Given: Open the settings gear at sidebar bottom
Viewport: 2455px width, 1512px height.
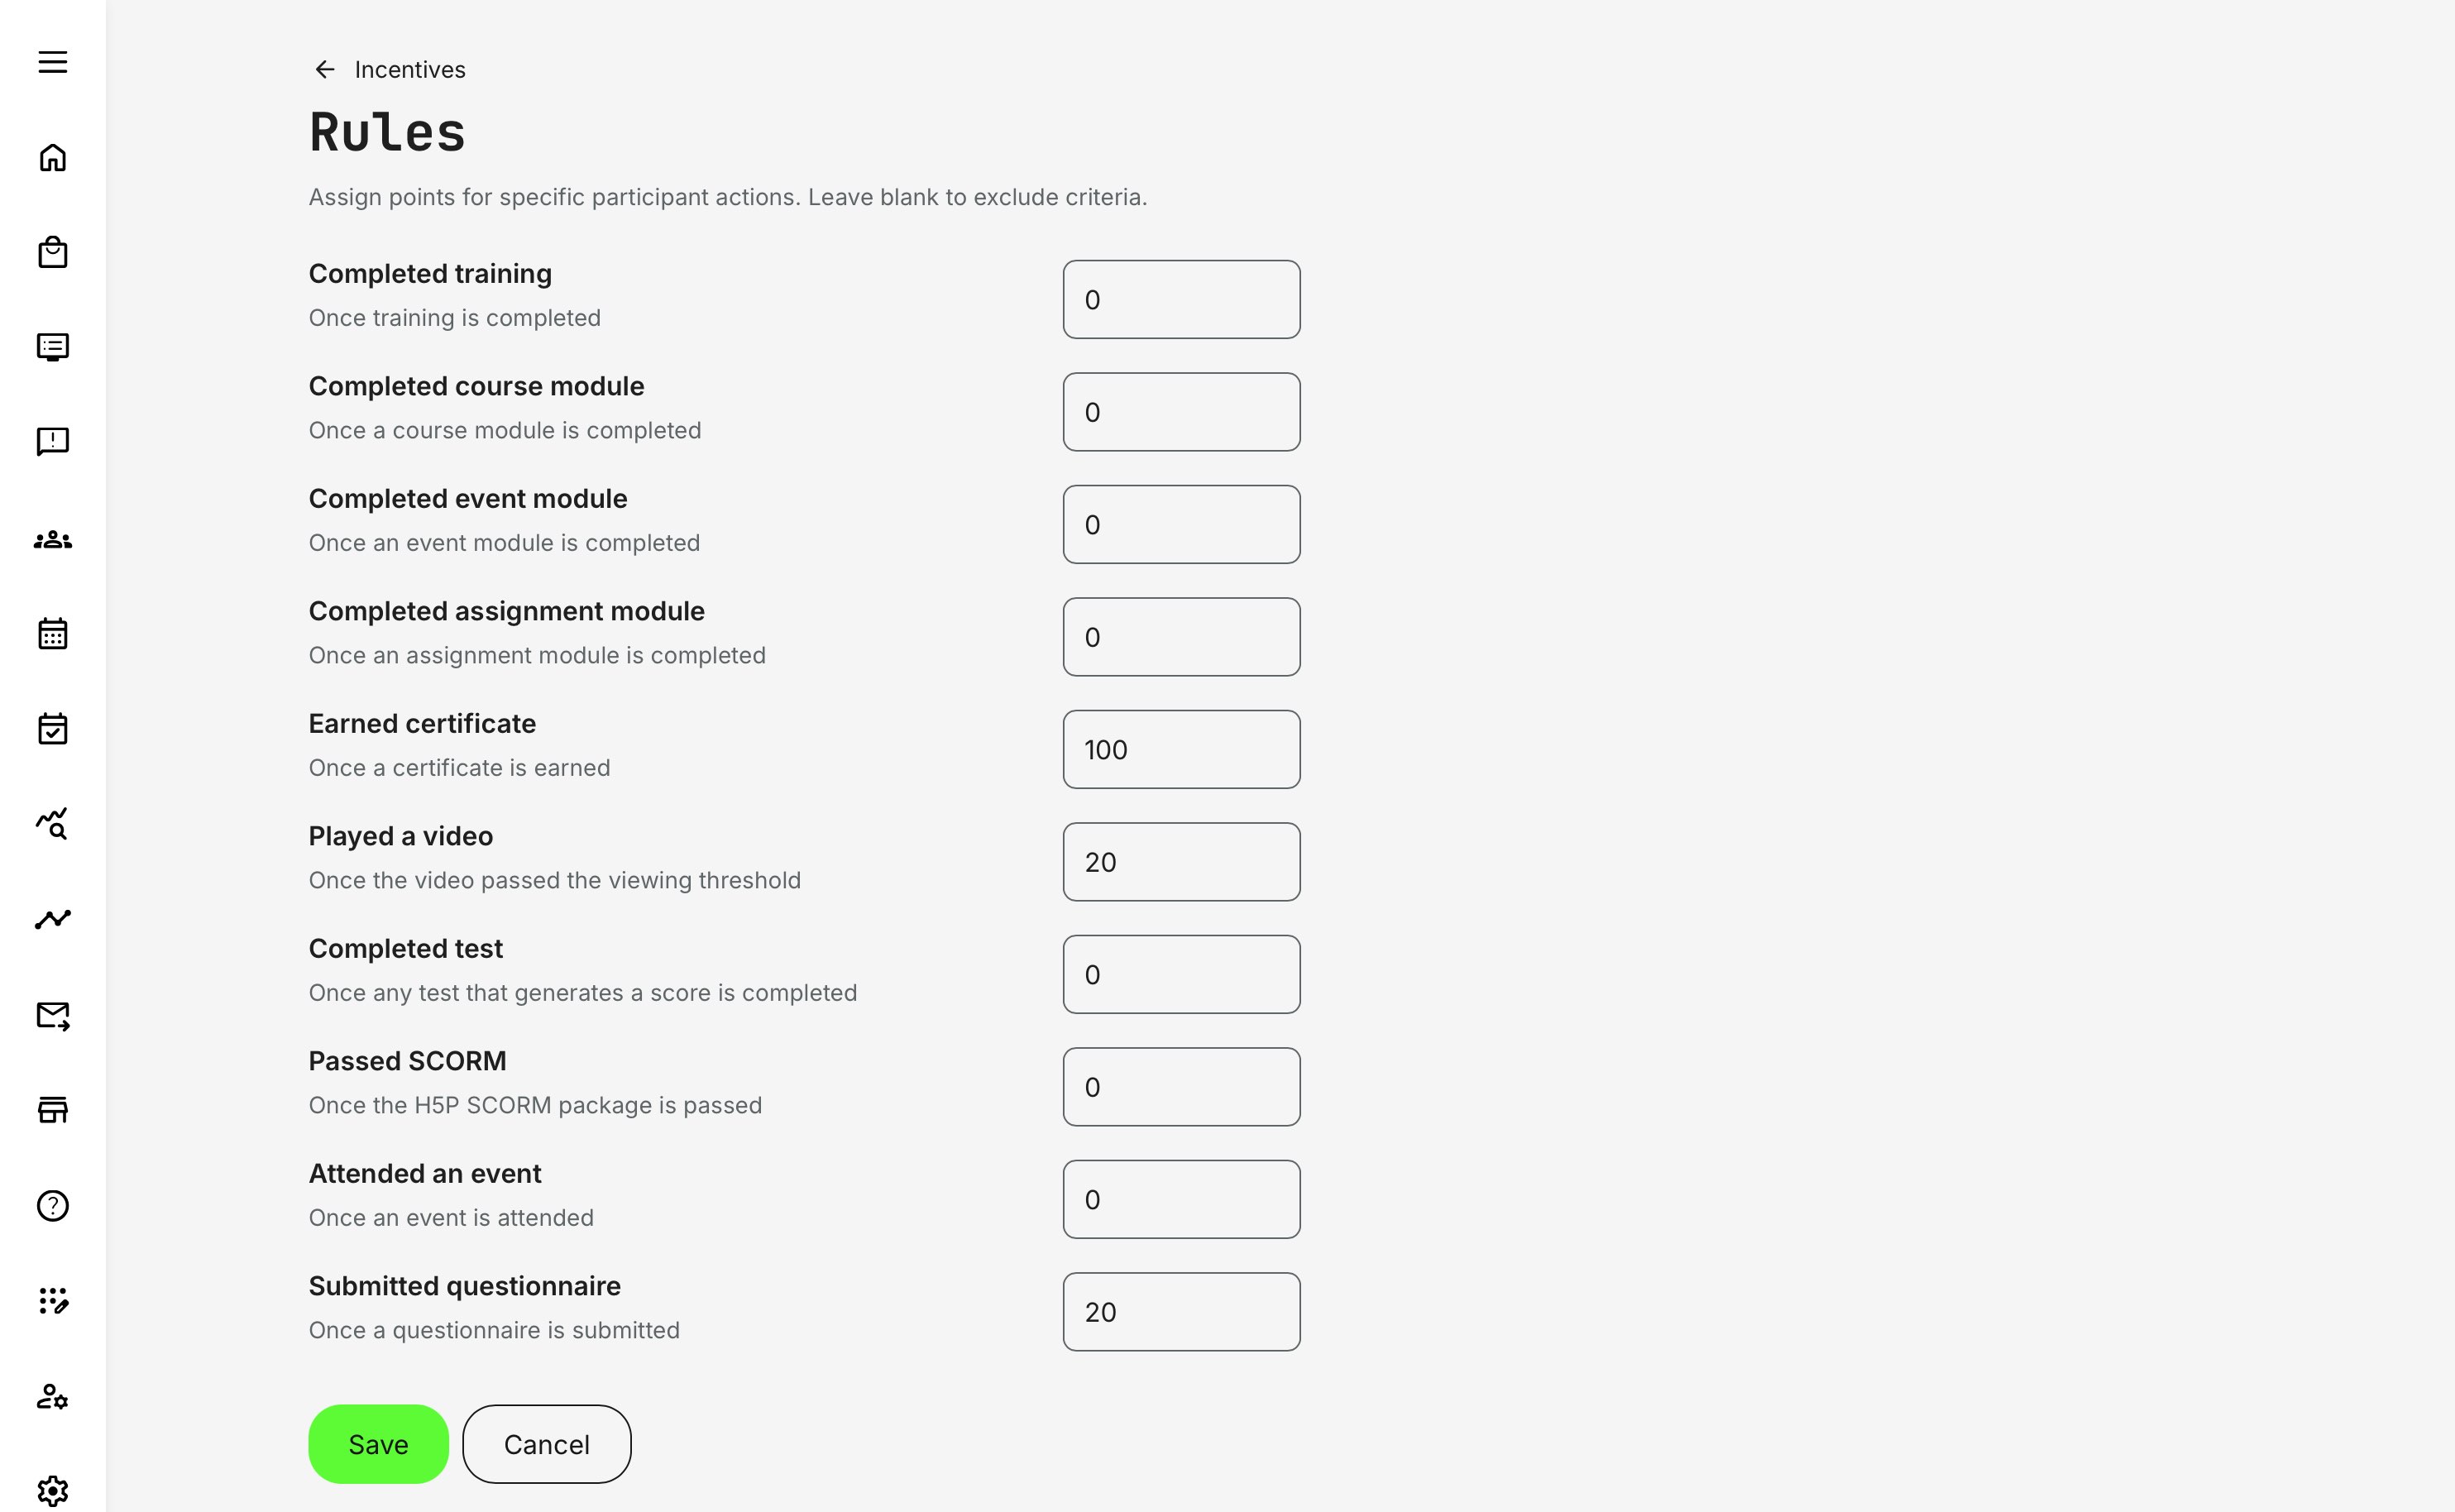Looking at the screenshot, I should [x=51, y=1488].
